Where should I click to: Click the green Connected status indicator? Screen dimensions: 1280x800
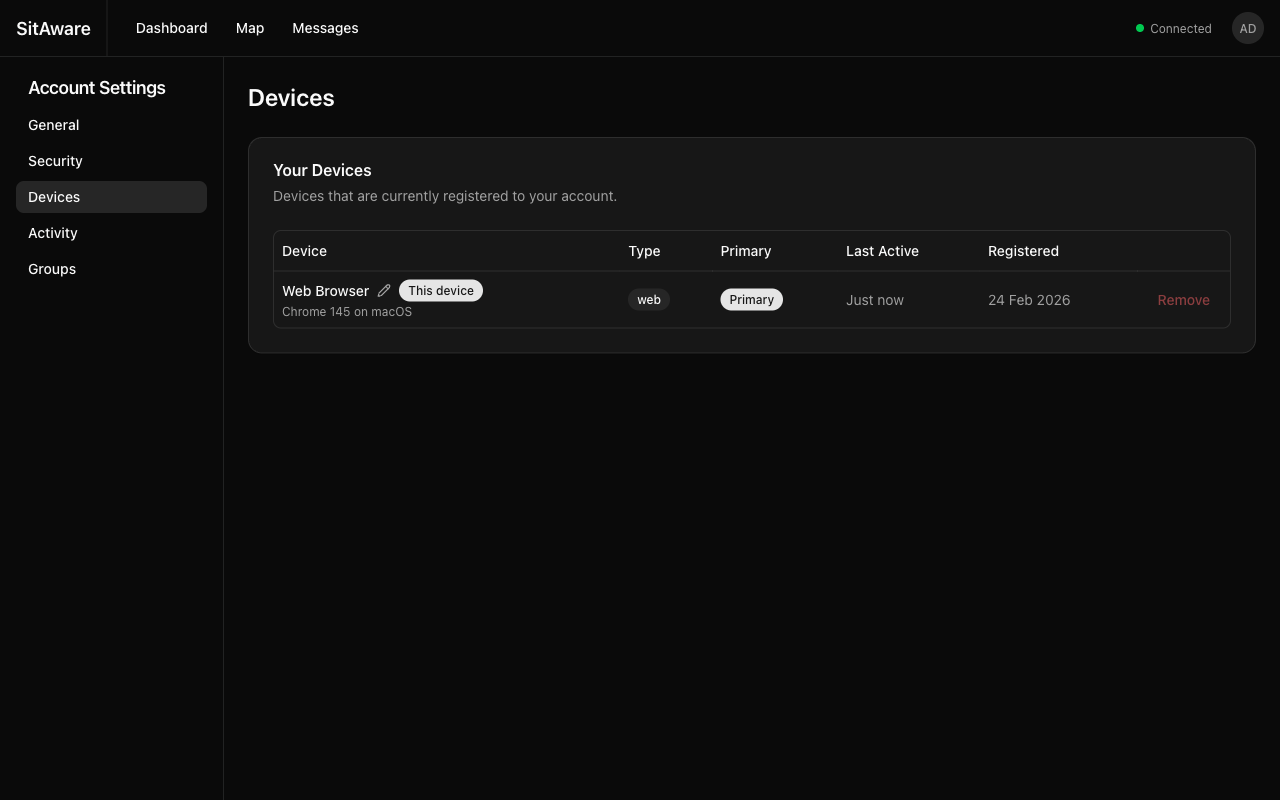pos(1173,29)
